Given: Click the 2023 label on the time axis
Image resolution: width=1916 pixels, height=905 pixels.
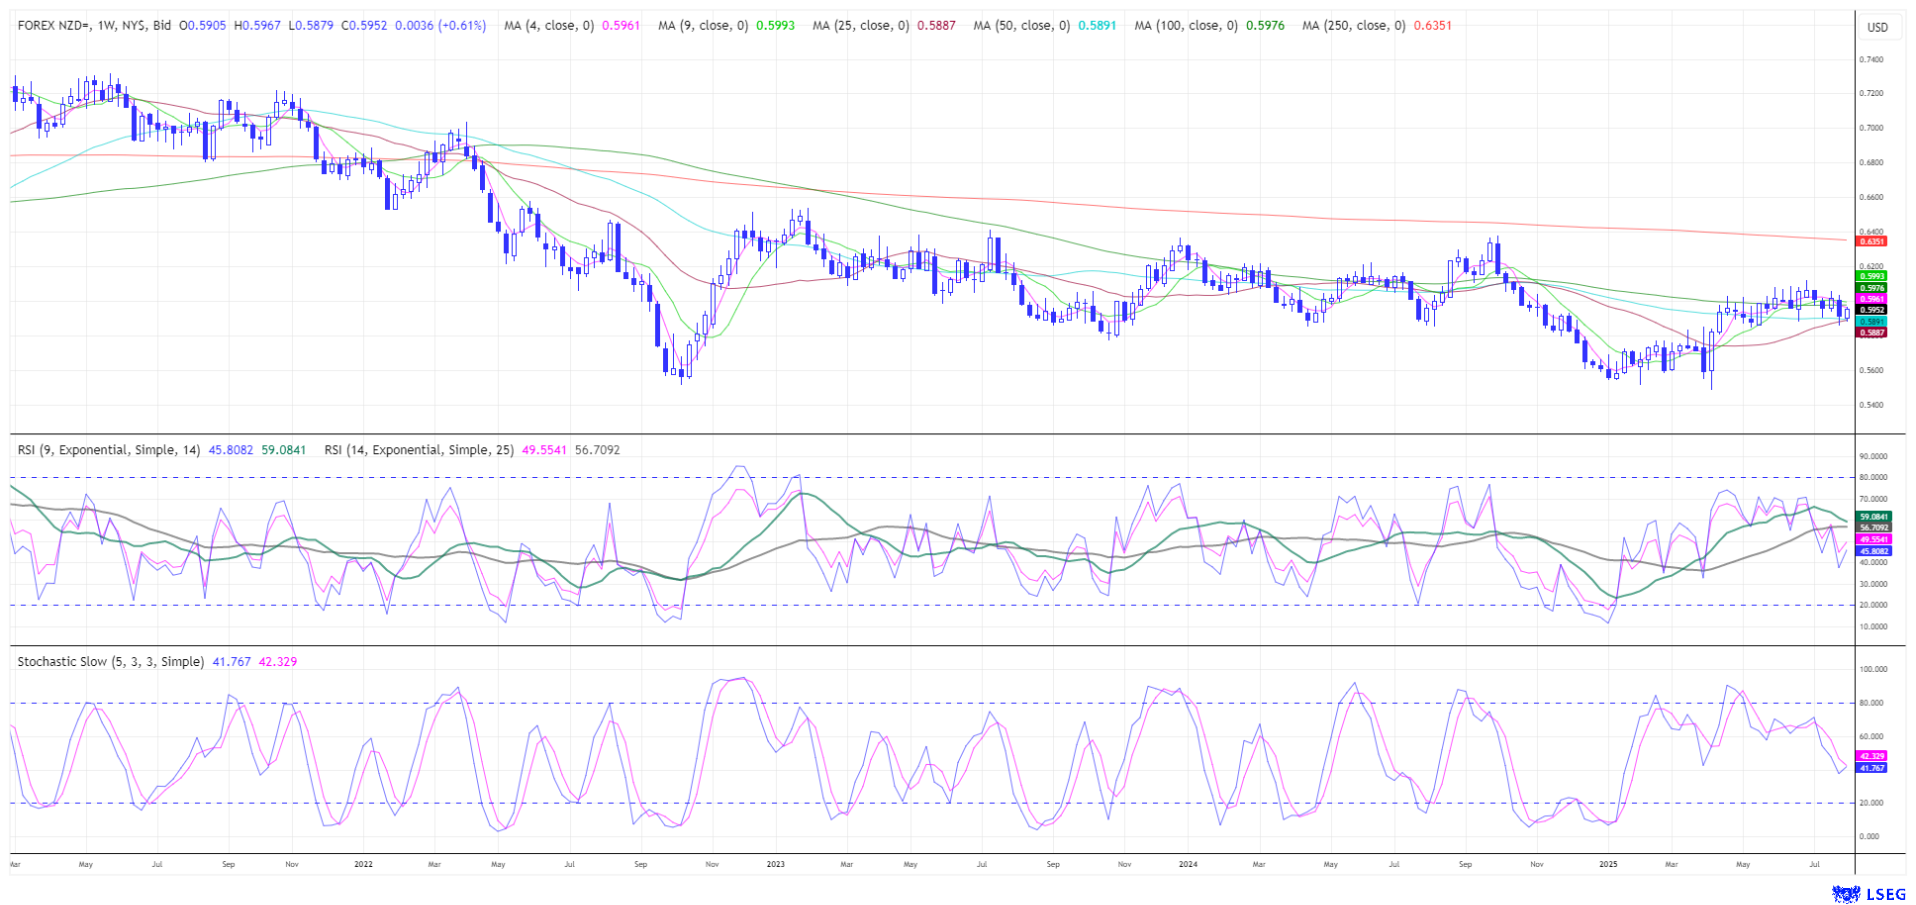Looking at the screenshot, I should [x=776, y=863].
